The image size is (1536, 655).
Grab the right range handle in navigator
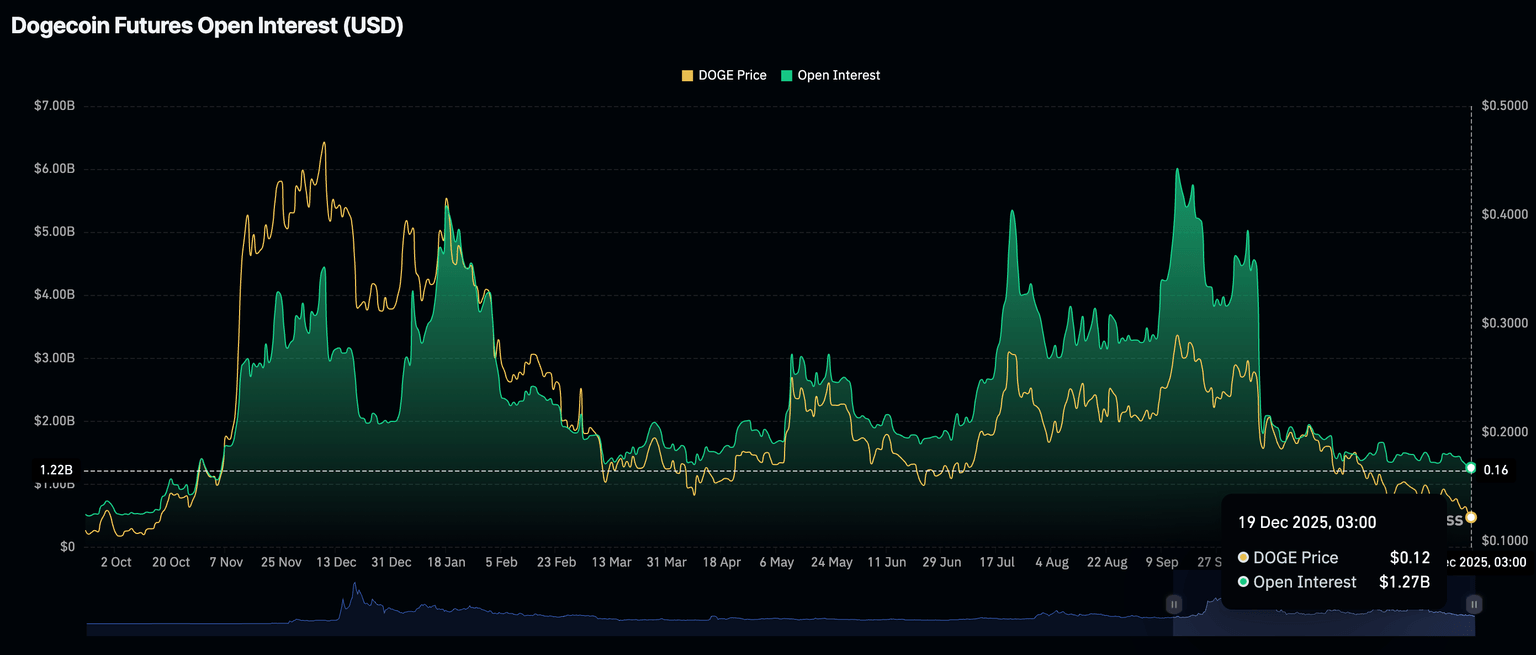click(x=1473, y=604)
